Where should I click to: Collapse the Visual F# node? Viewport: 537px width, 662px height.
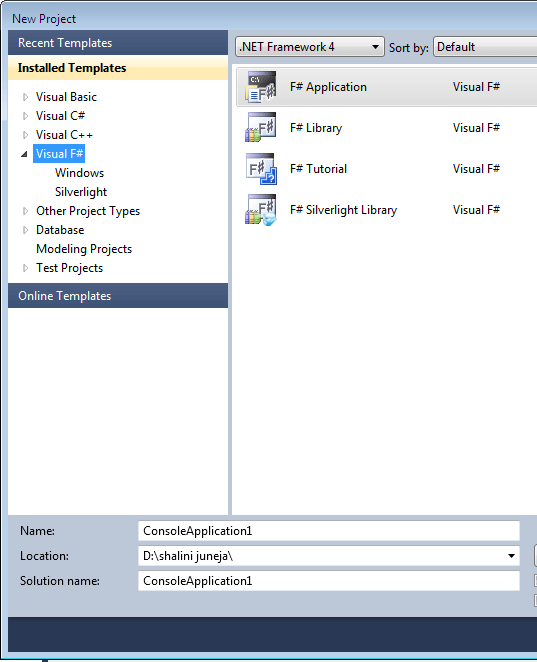[24, 154]
